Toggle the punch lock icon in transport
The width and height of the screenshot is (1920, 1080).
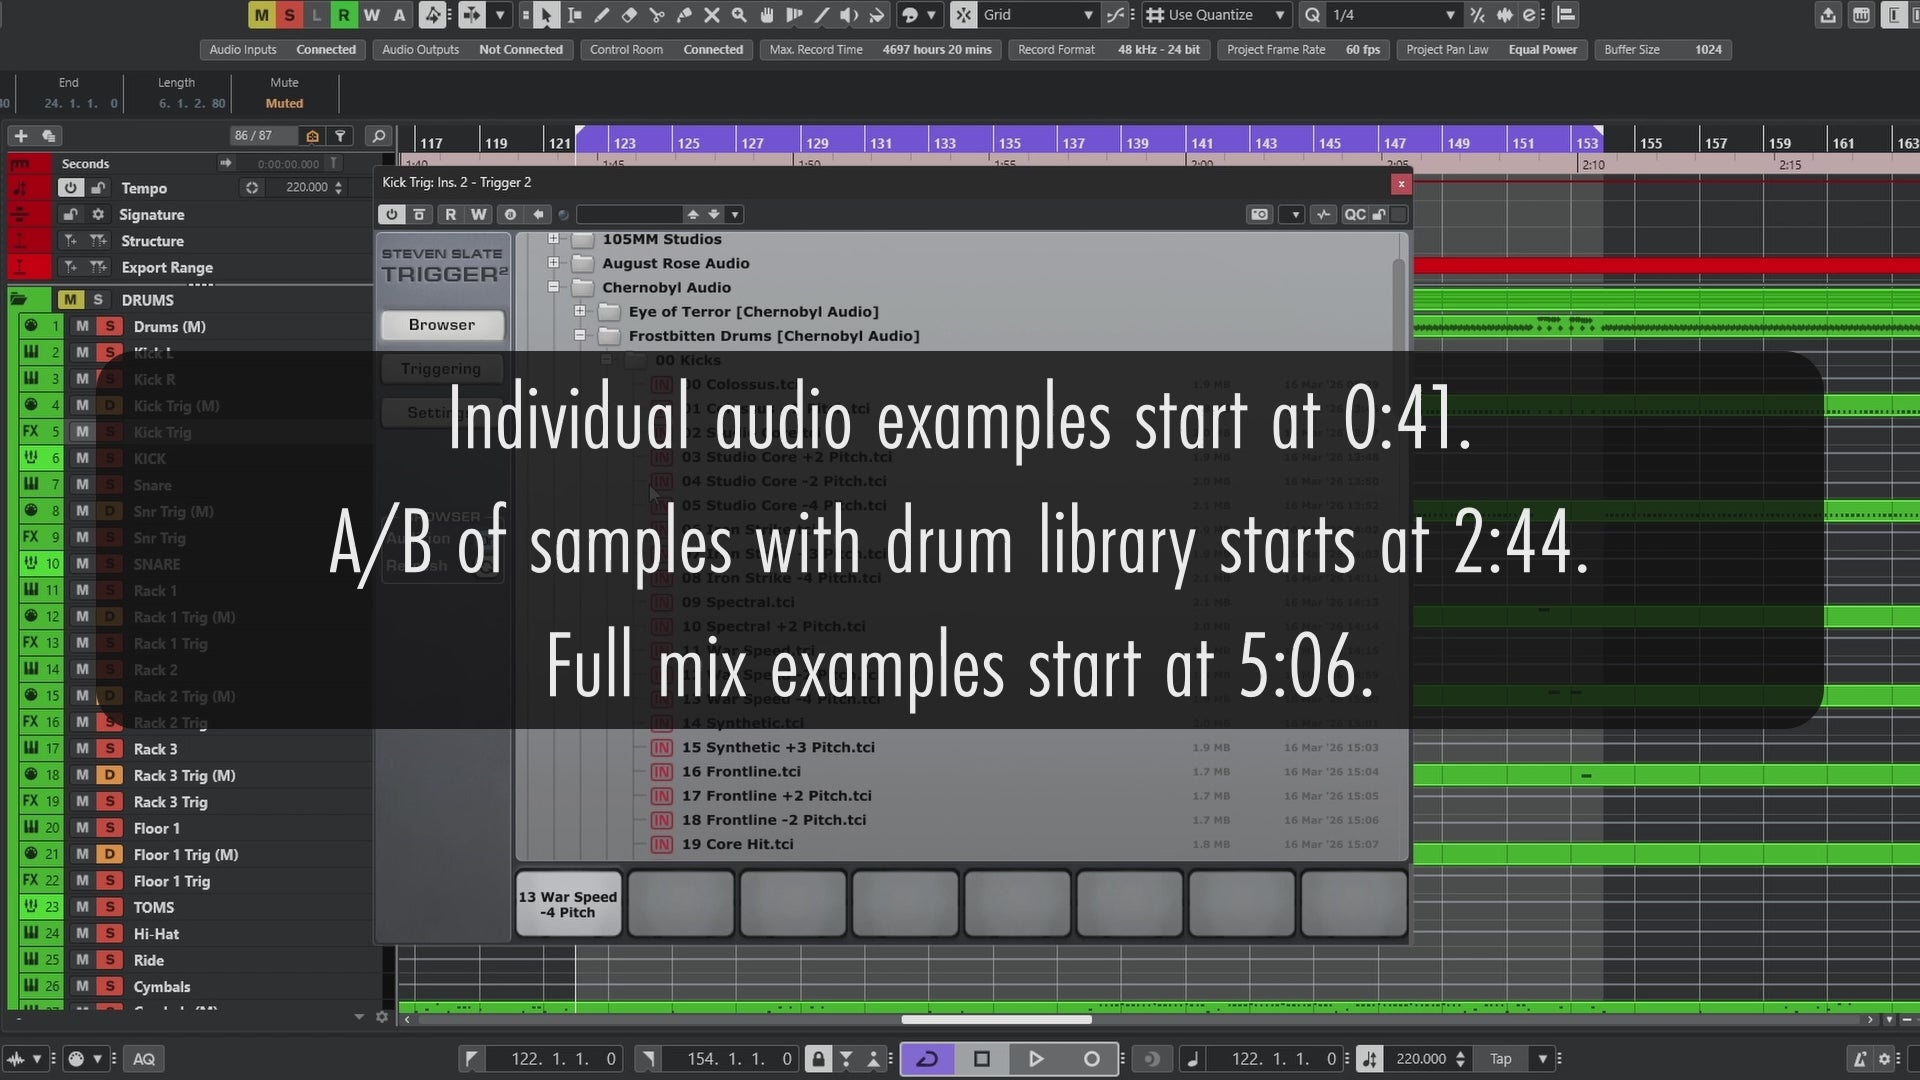tap(819, 1059)
